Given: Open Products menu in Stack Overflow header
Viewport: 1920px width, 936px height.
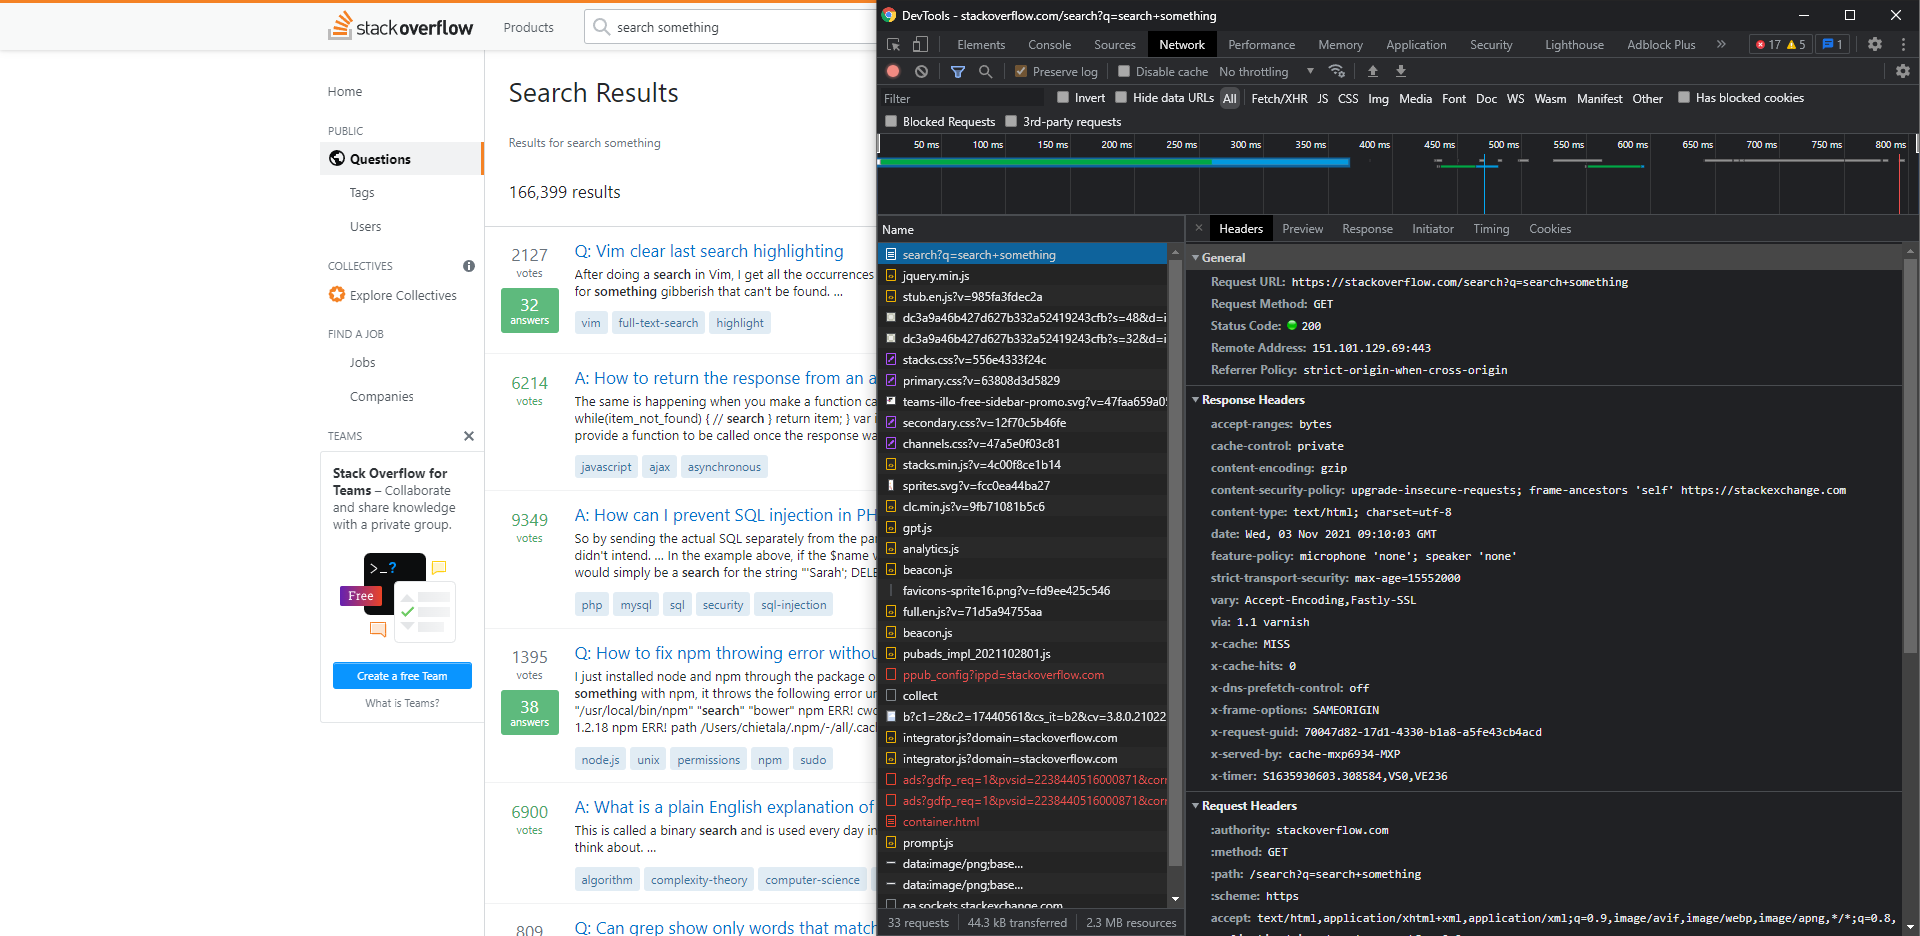Looking at the screenshot, I should point(528,27).
